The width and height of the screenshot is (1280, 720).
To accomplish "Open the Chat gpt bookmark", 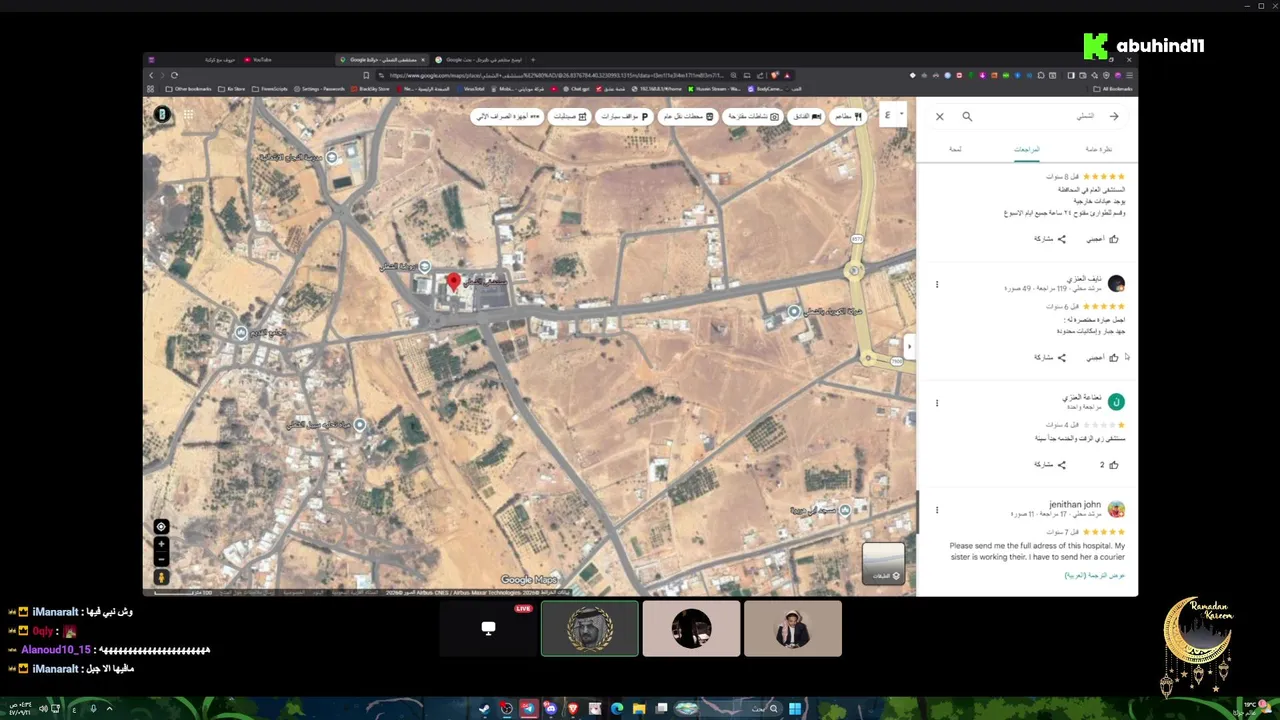I will [x=576, y=89].
